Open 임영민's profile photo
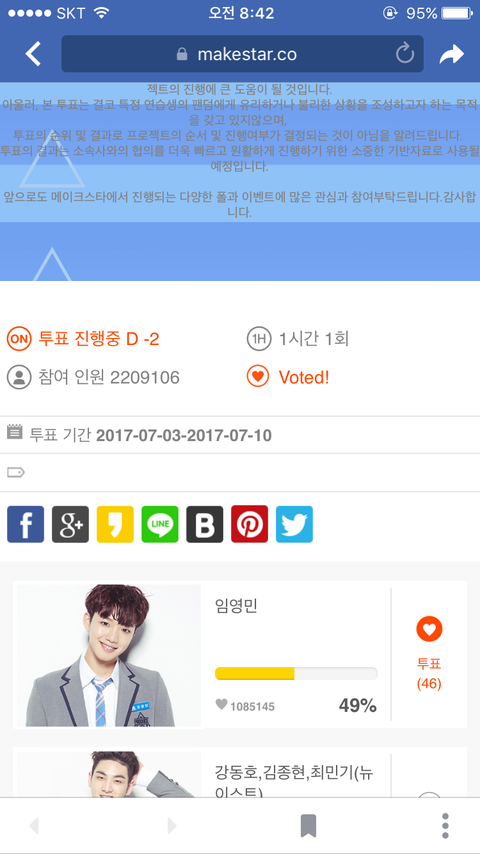The height and width of the screenshot is (854, 480). pyautogui.click(x=109, y=655)
